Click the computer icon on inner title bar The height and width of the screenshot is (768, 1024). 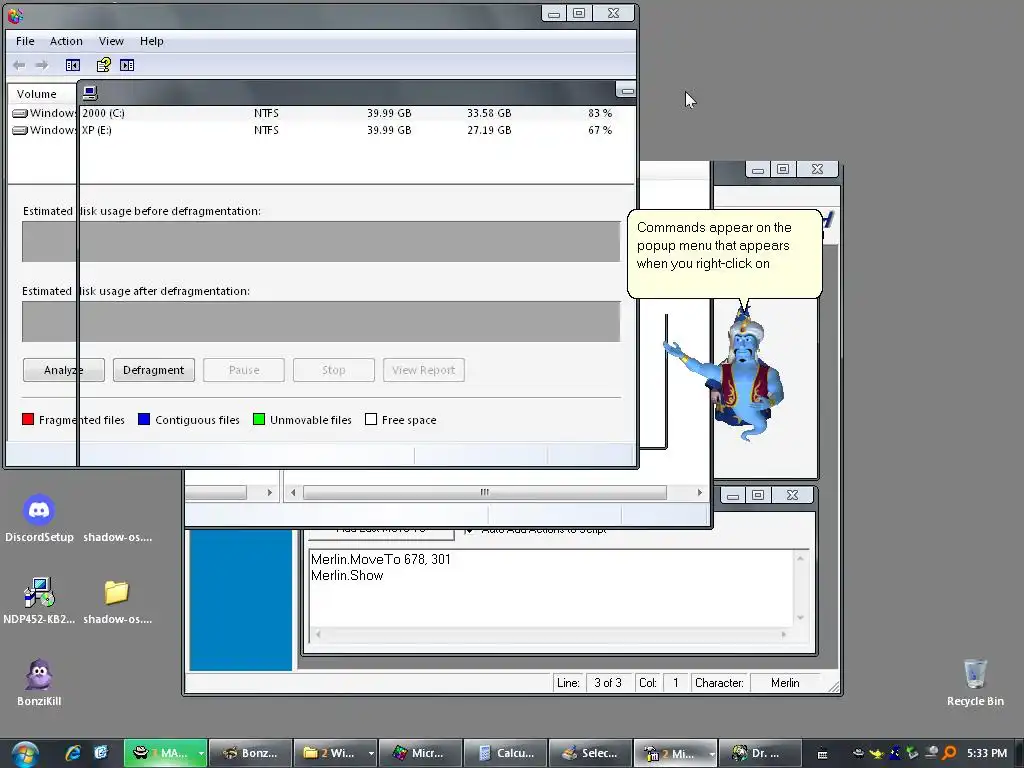click(90, 93)
